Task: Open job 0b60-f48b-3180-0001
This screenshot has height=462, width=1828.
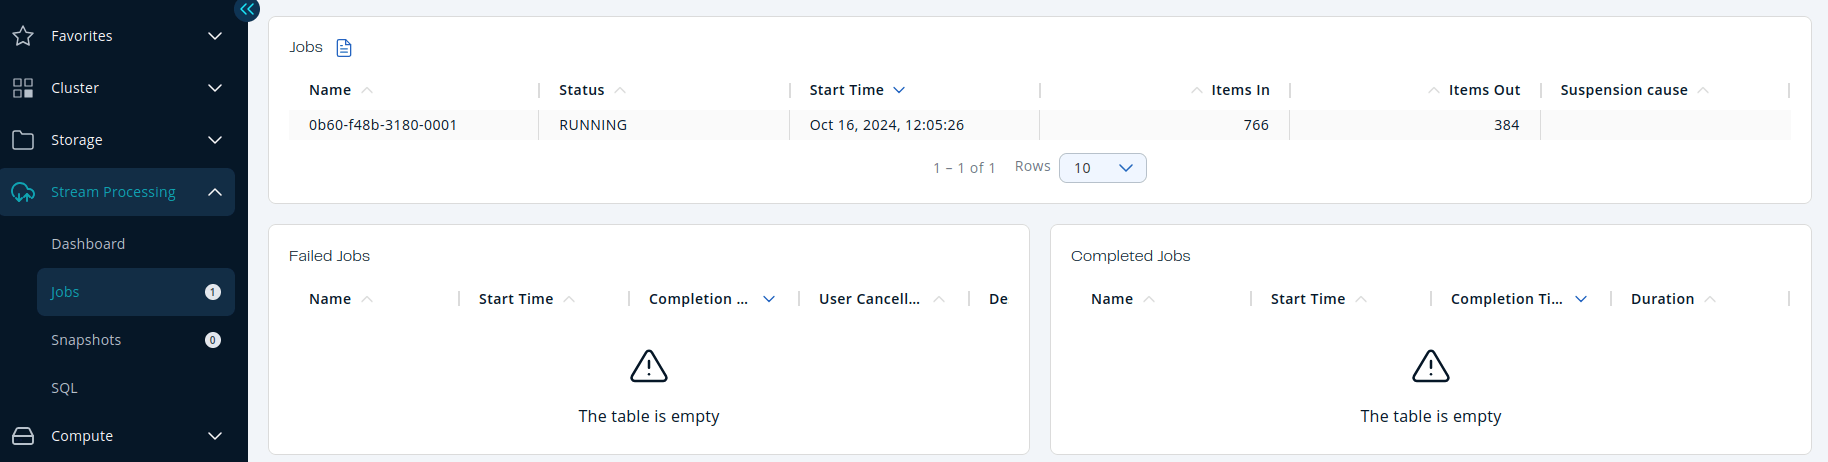Action: 382,125
